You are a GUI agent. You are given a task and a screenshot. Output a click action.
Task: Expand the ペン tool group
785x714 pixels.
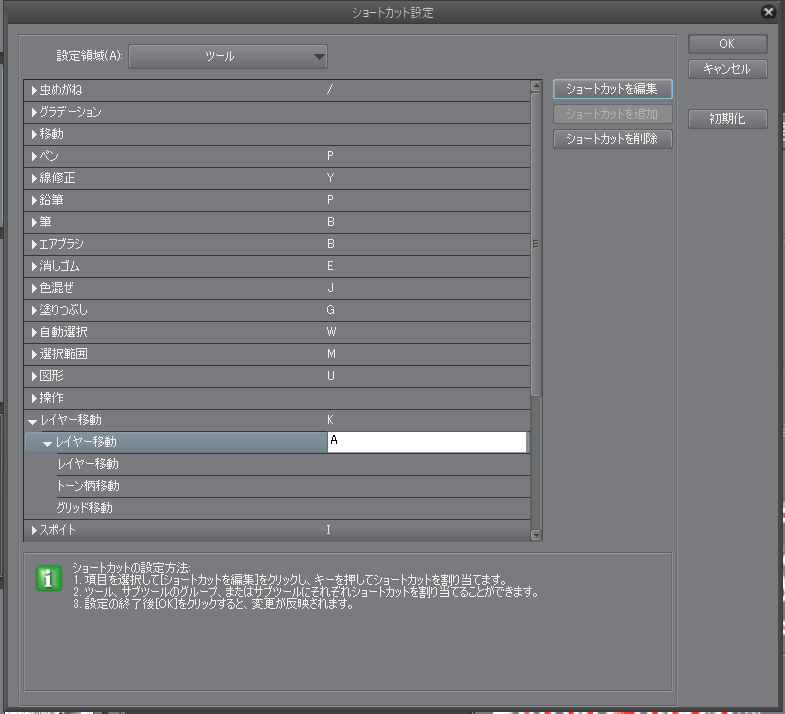(34, 157)
